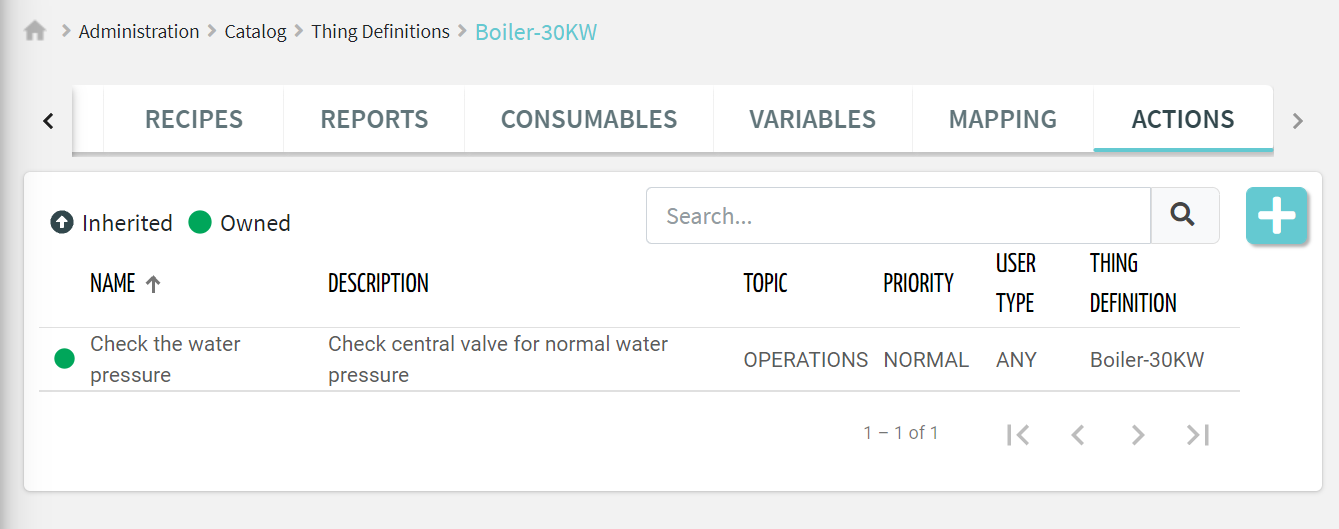Click the green Owned legend dot
The width and height of the screenshot is (1339, 529).
tap(200, 222)
